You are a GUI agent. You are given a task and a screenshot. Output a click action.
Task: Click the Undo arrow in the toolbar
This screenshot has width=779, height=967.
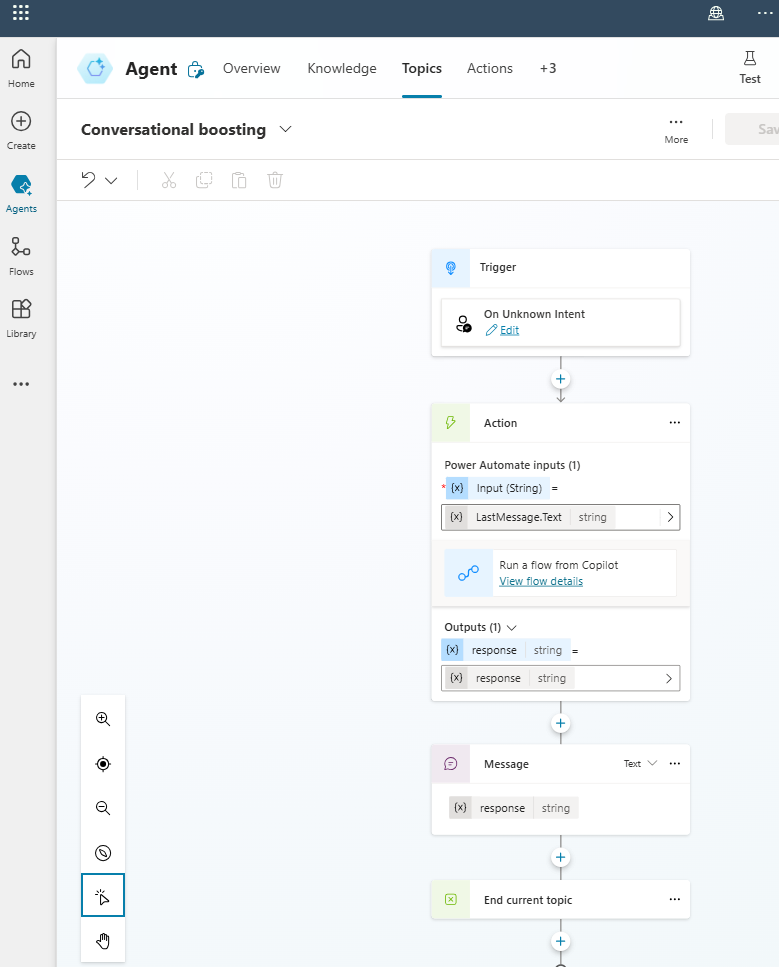point(88,180)
